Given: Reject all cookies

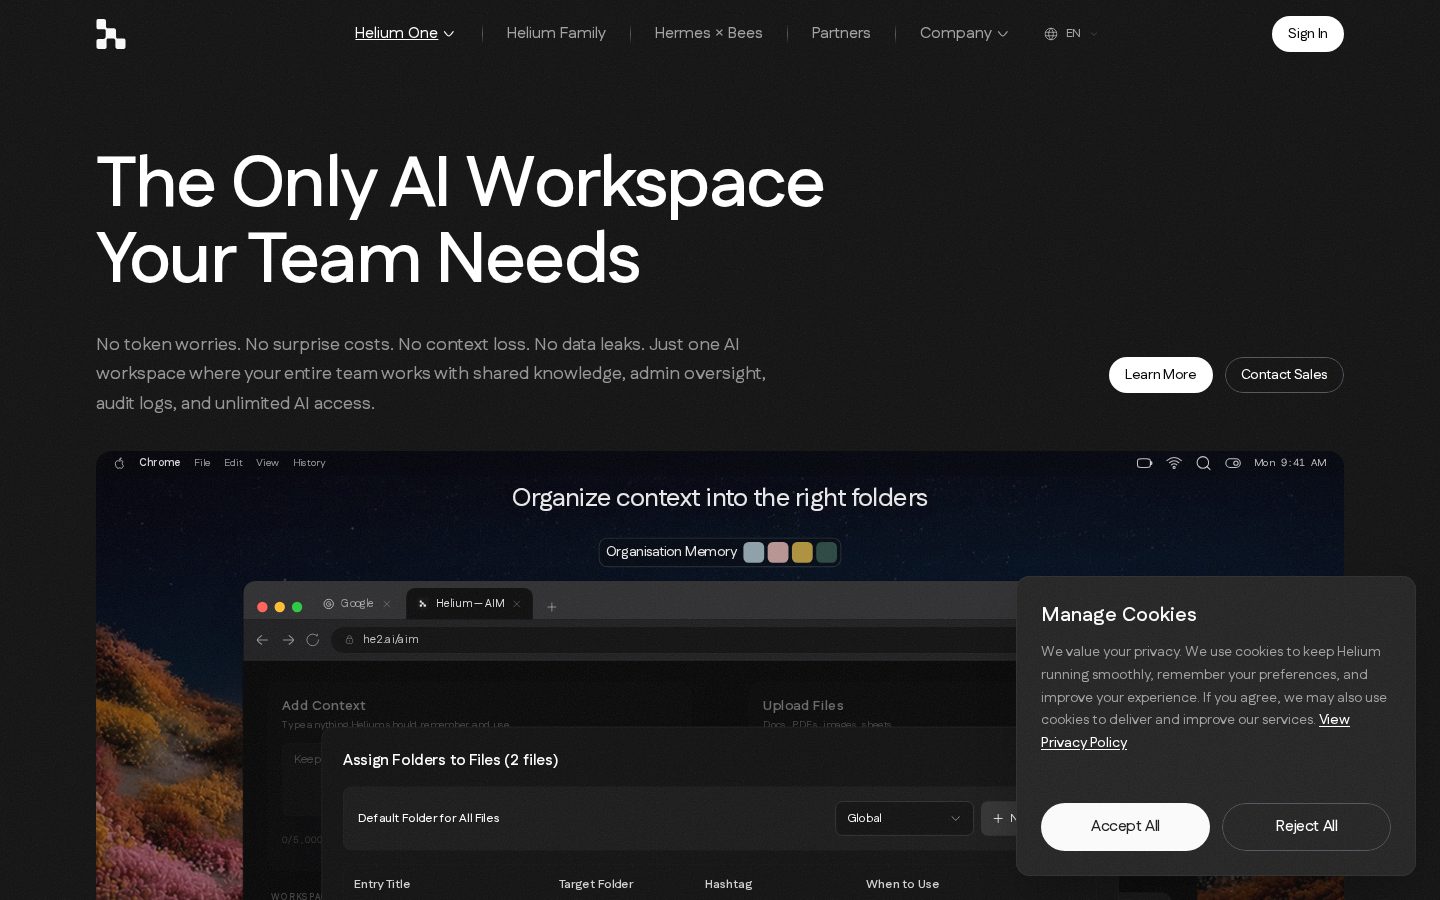Looking at the screenshot, I should (1306, 827).
